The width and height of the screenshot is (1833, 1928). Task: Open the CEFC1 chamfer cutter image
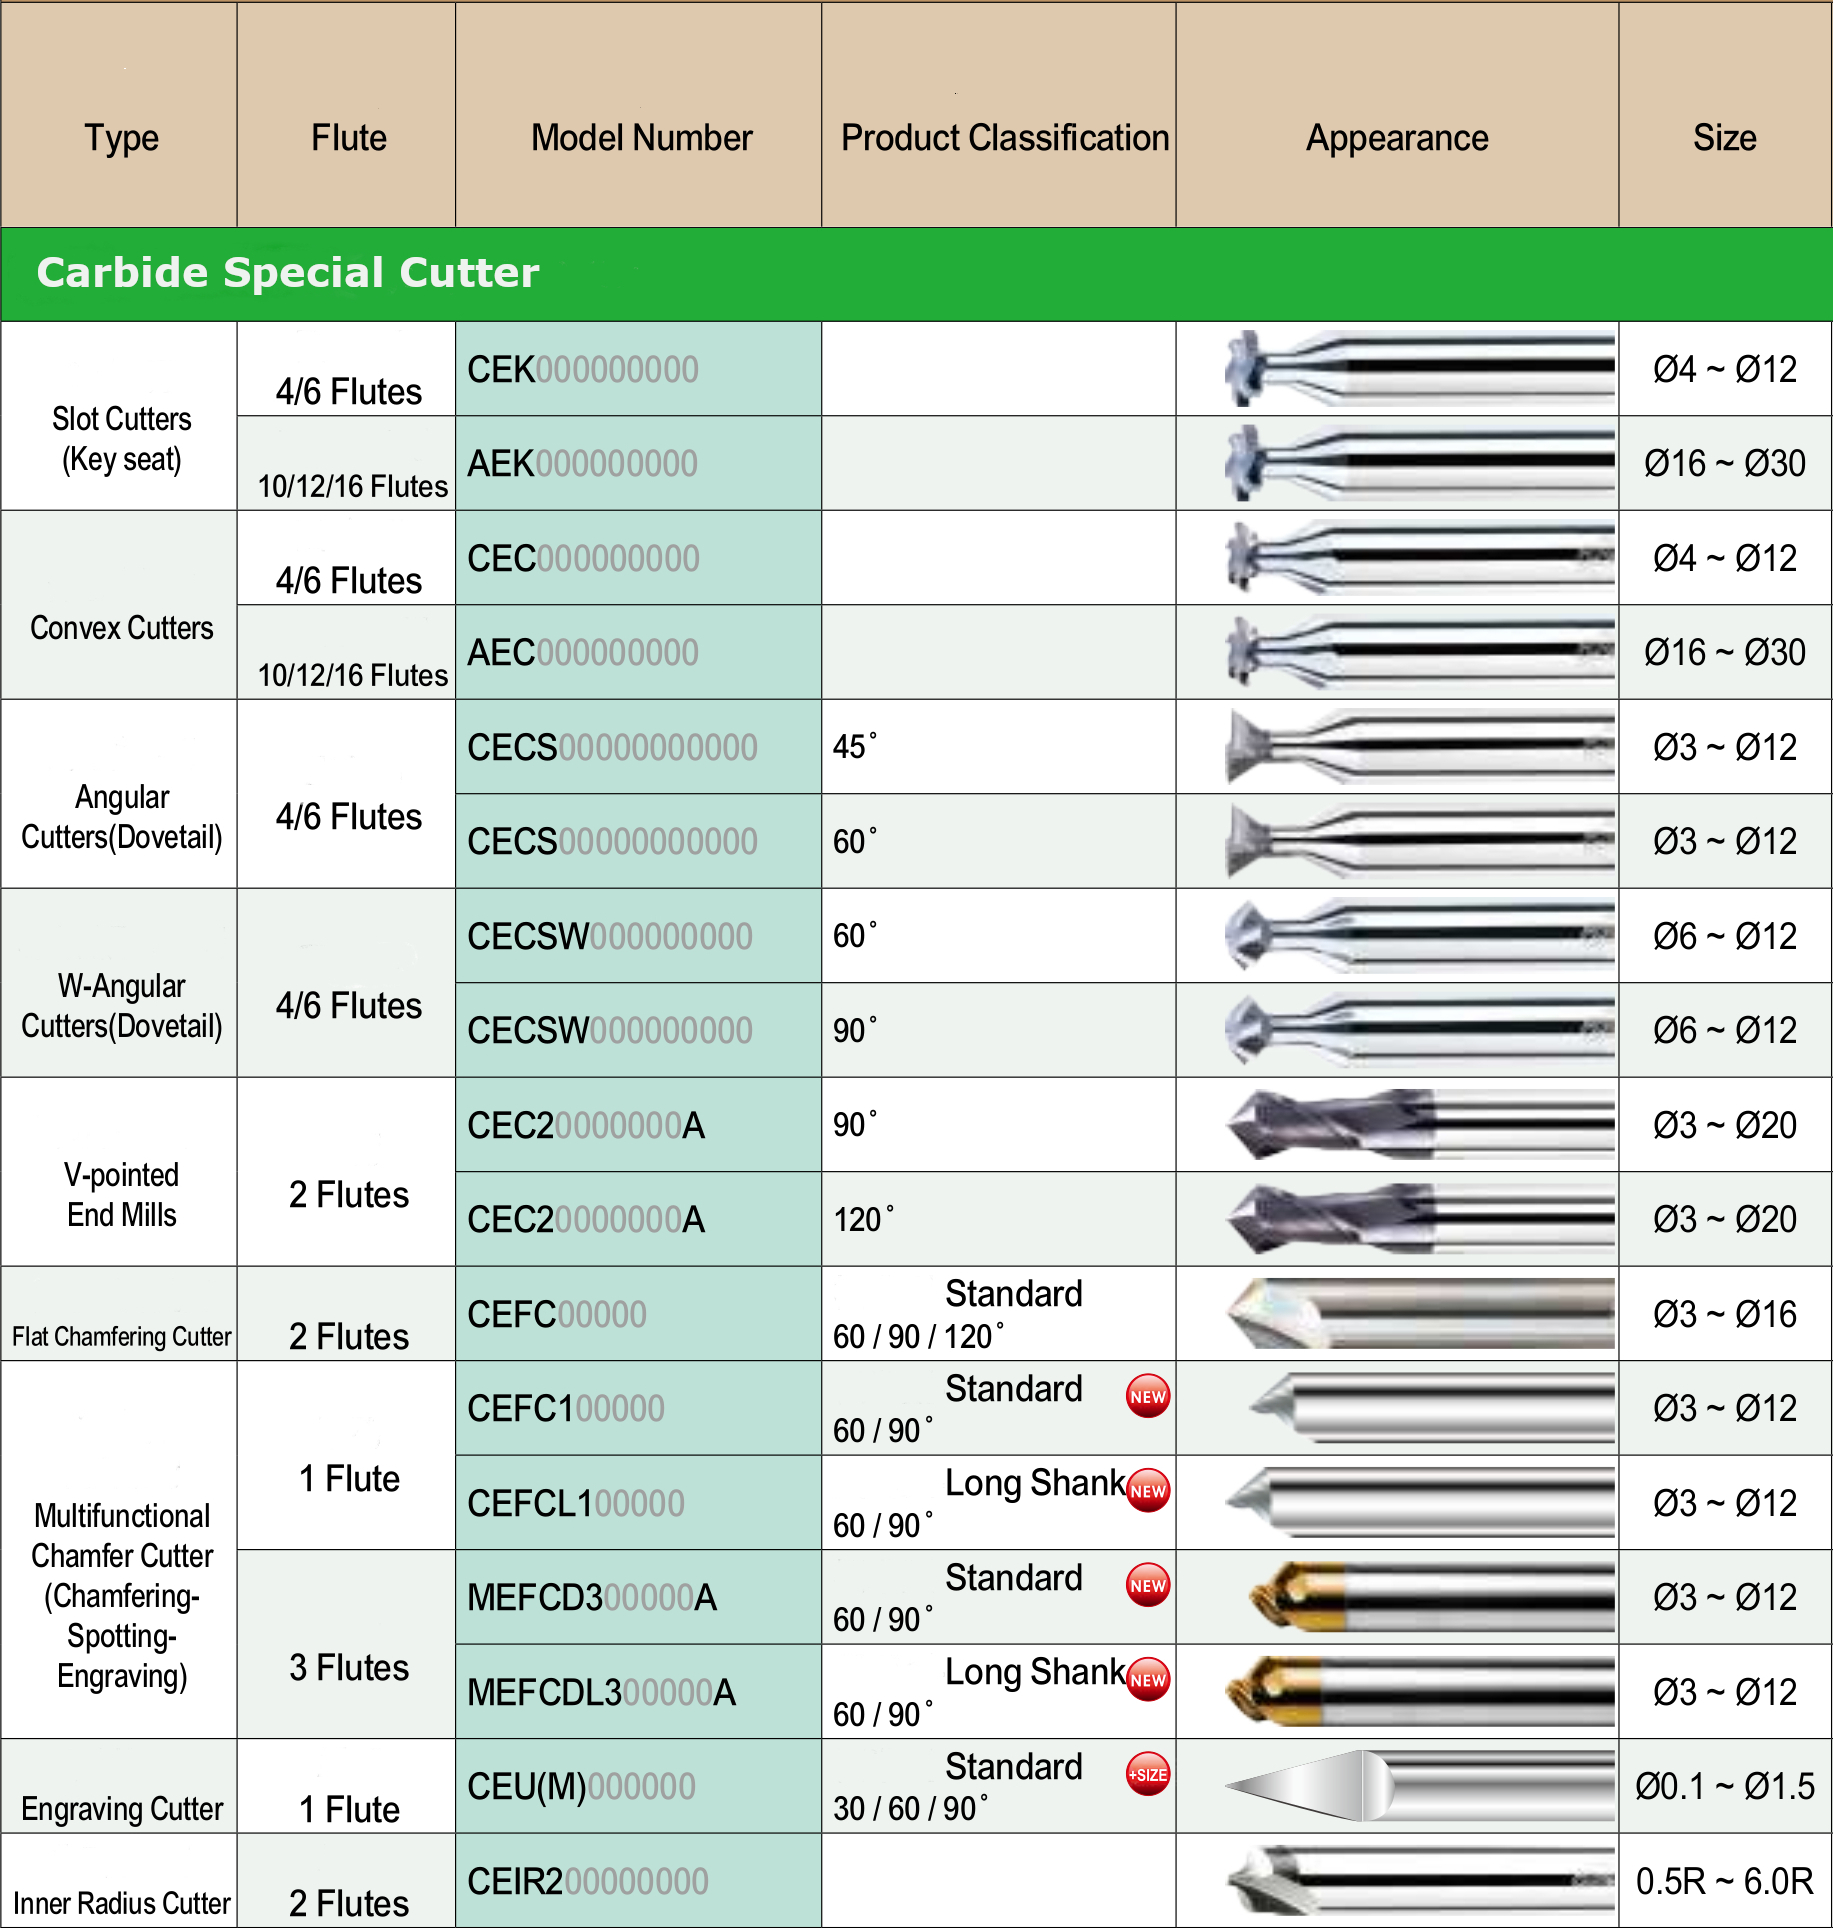(x=1431, y=1408)
